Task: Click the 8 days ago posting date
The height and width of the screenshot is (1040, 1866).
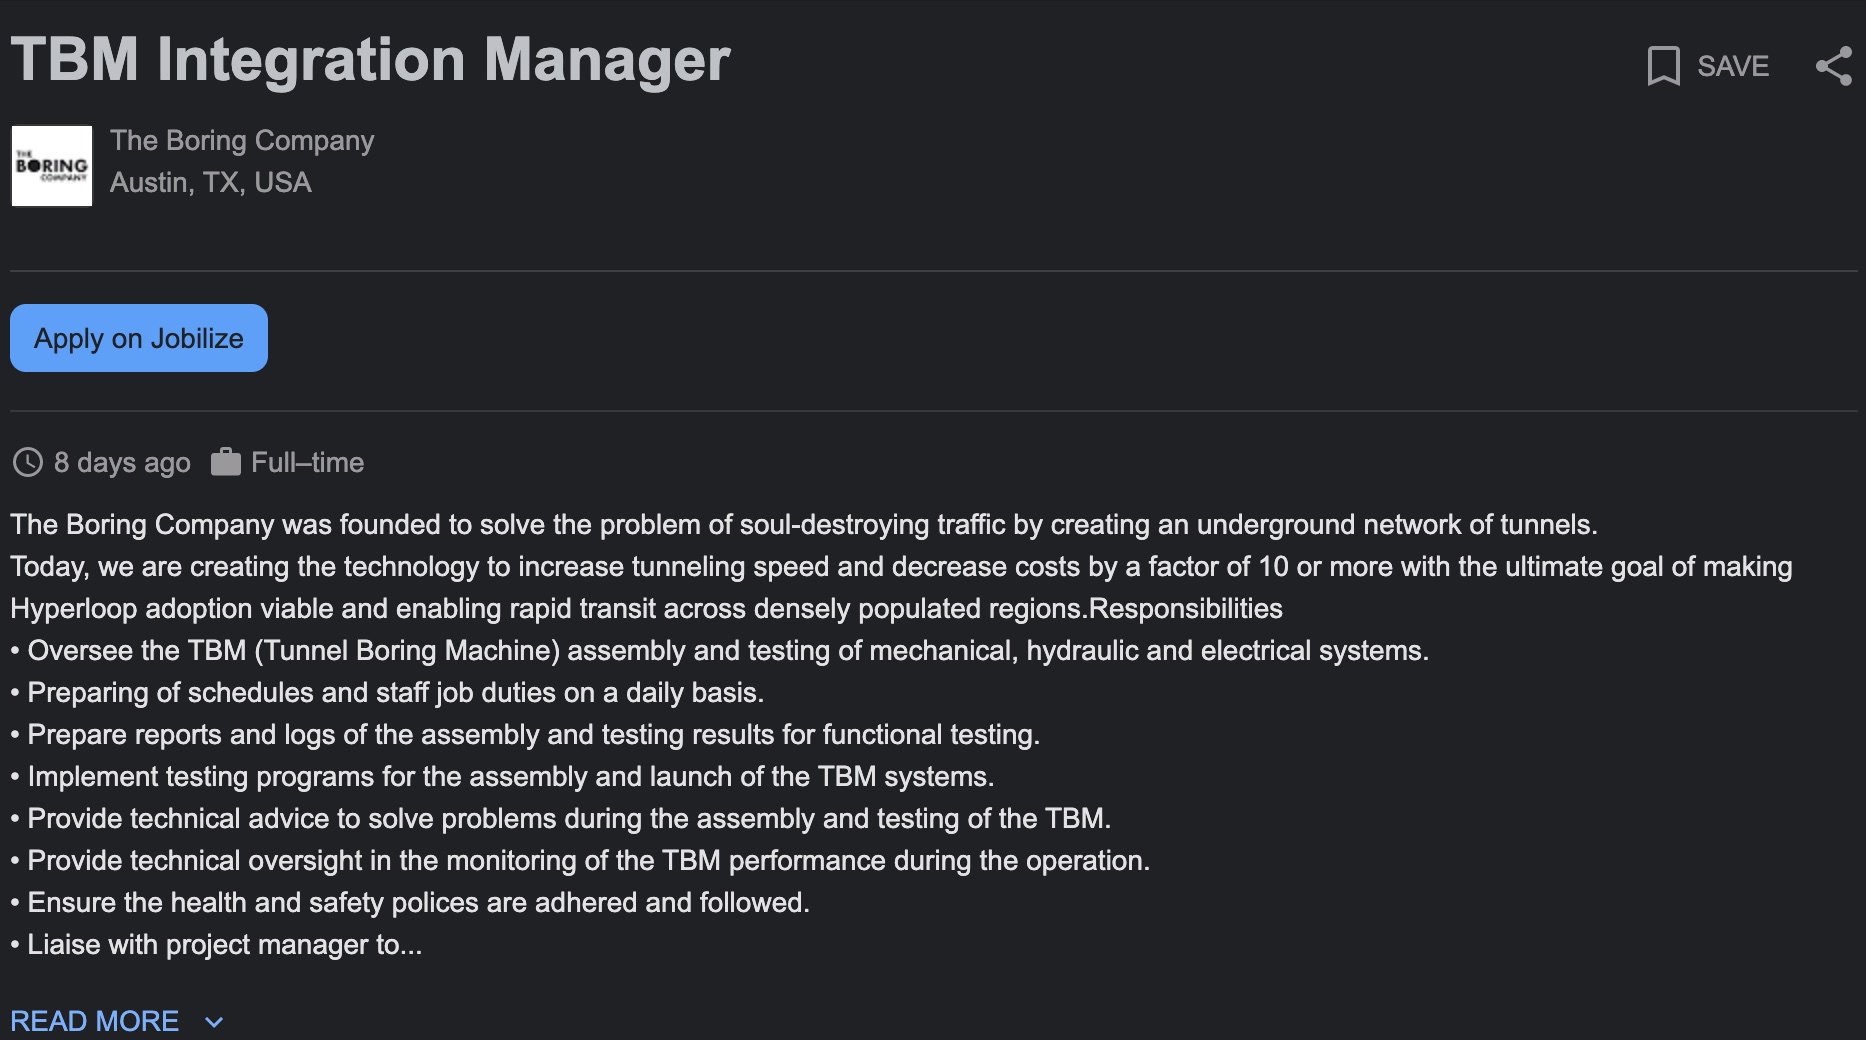Action: click(122, 462)
